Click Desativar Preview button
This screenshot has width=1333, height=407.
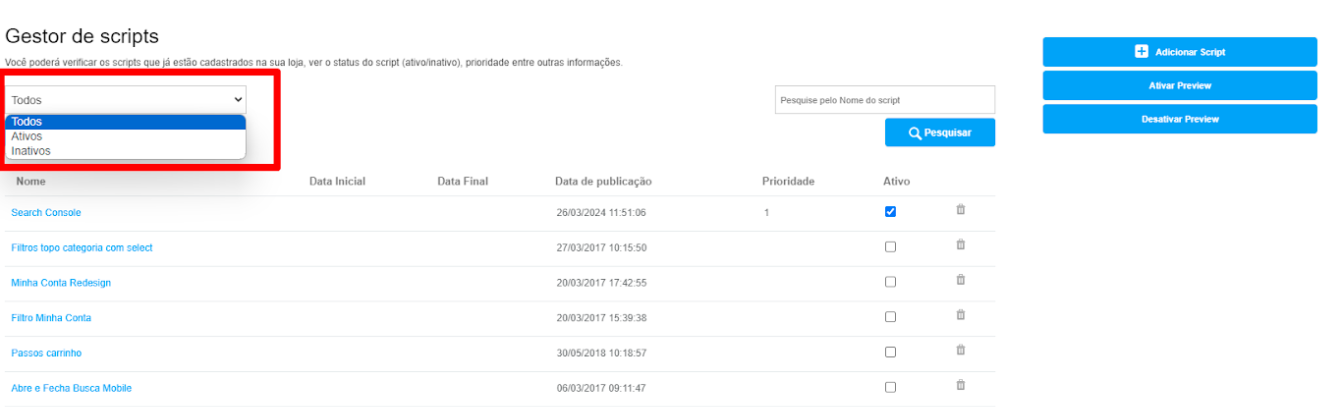pyautogui.click(x=1180, y=119)
